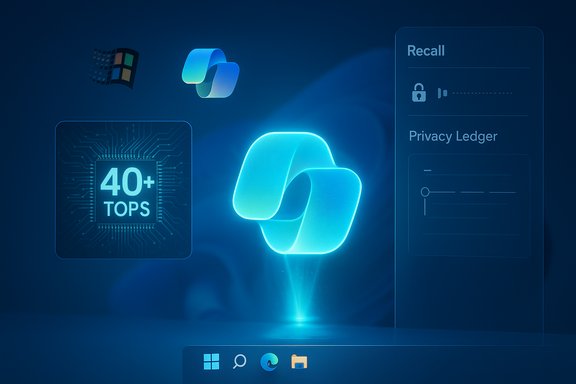Click the TOPS text on the chip
Image resolution: width=576 pixels, height=384 pixels.
click(127, 209)
